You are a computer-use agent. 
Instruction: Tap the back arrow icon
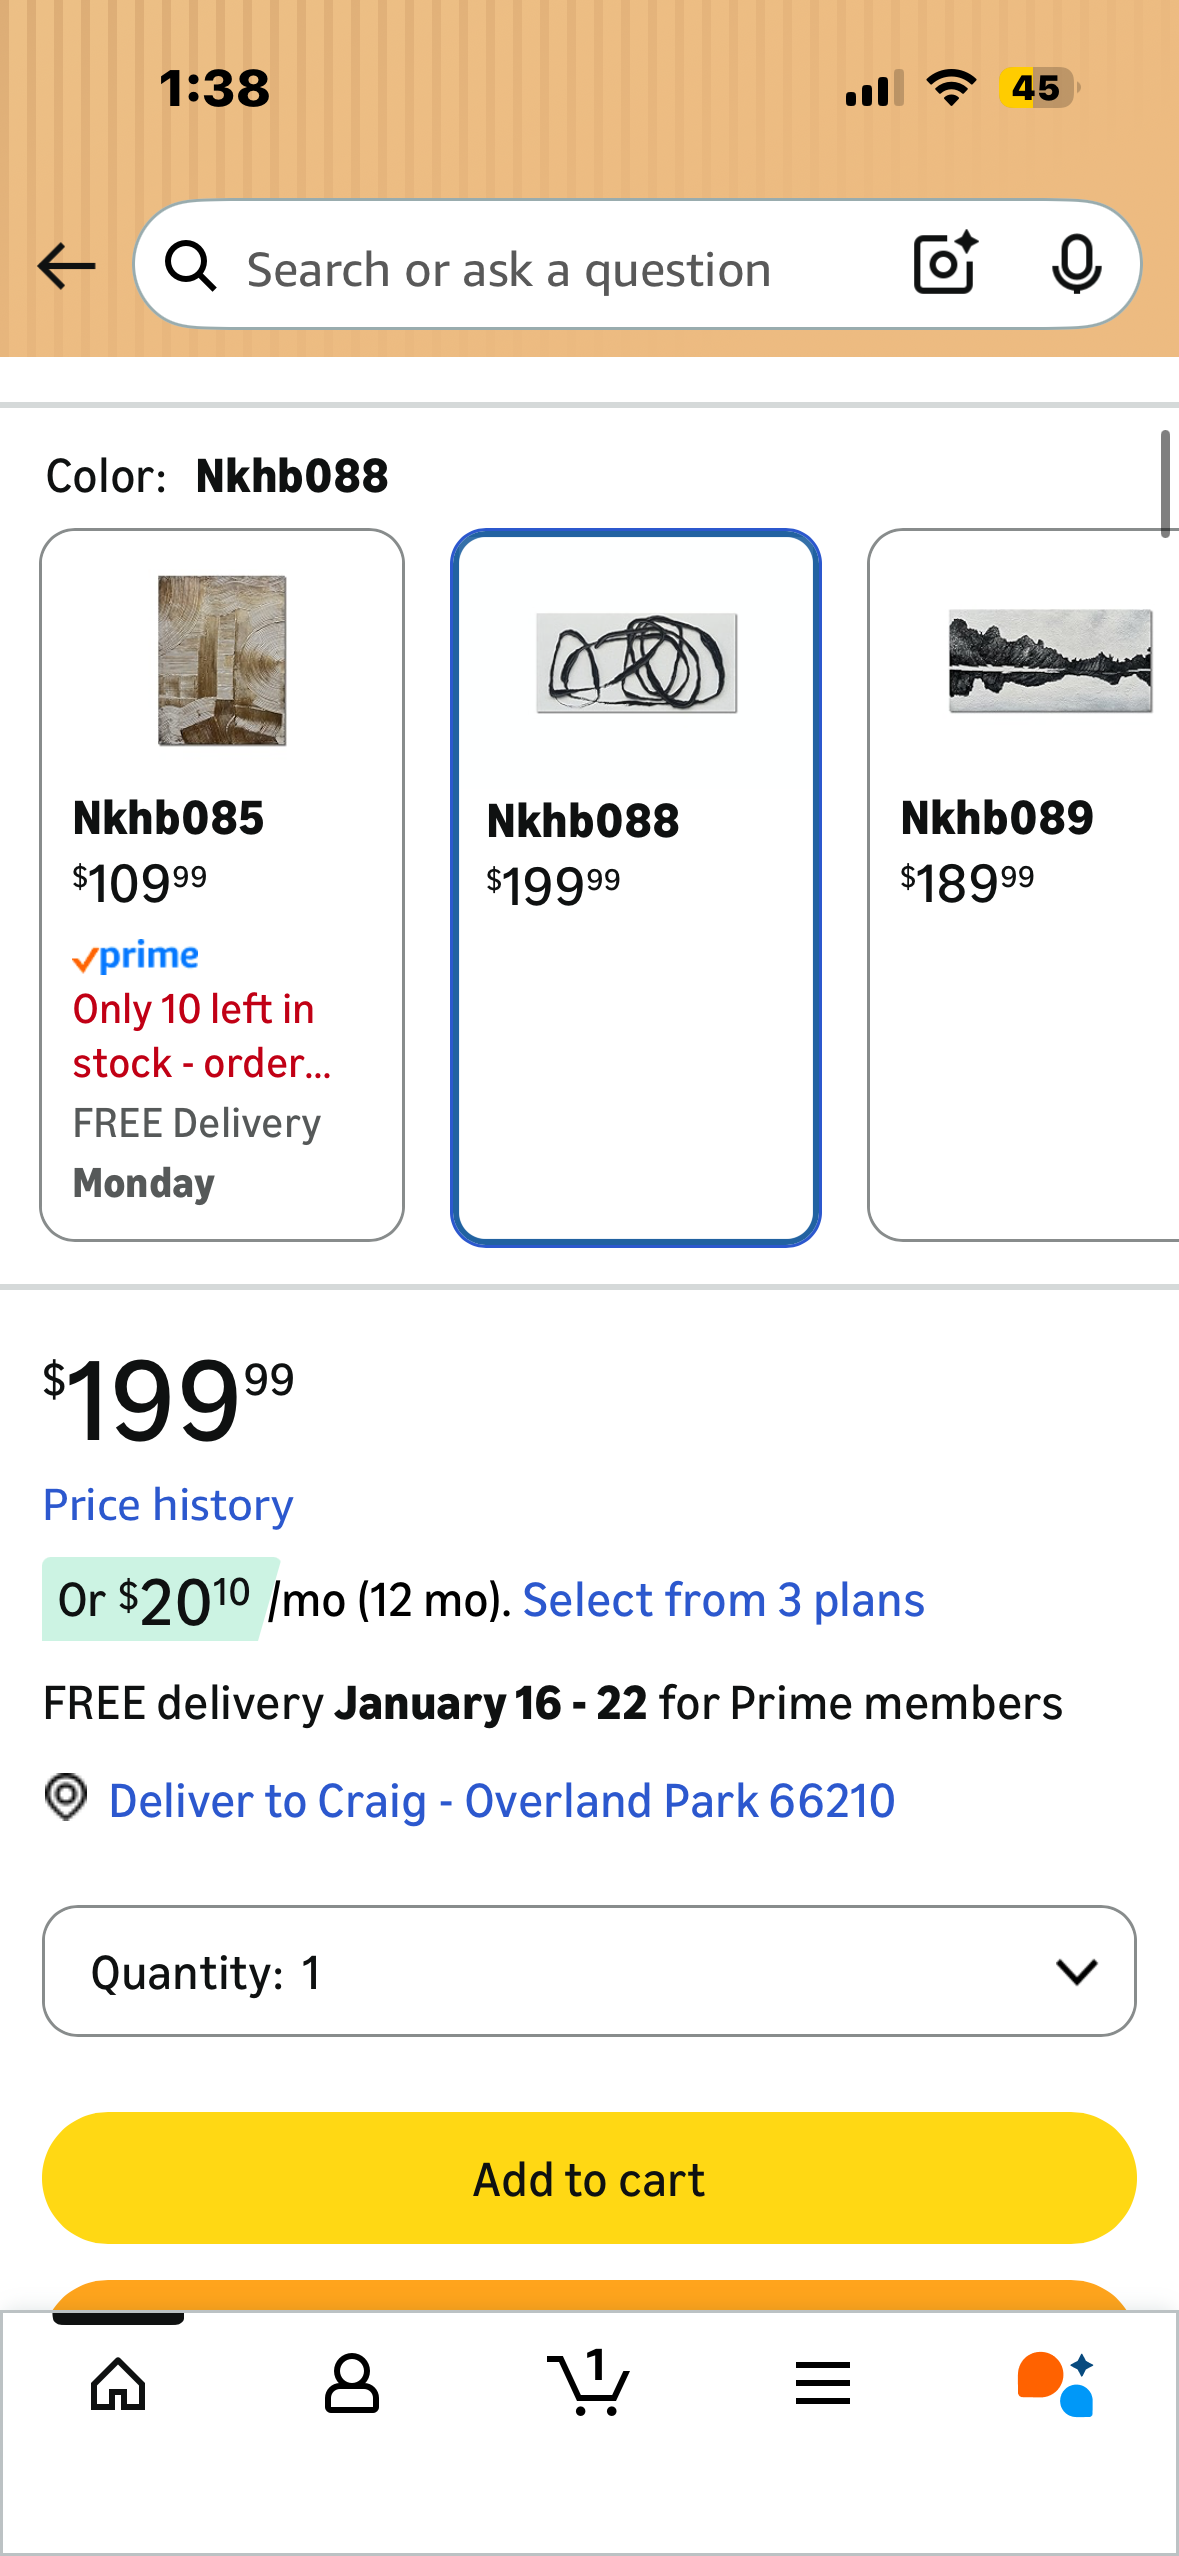[x=66, y=267]
